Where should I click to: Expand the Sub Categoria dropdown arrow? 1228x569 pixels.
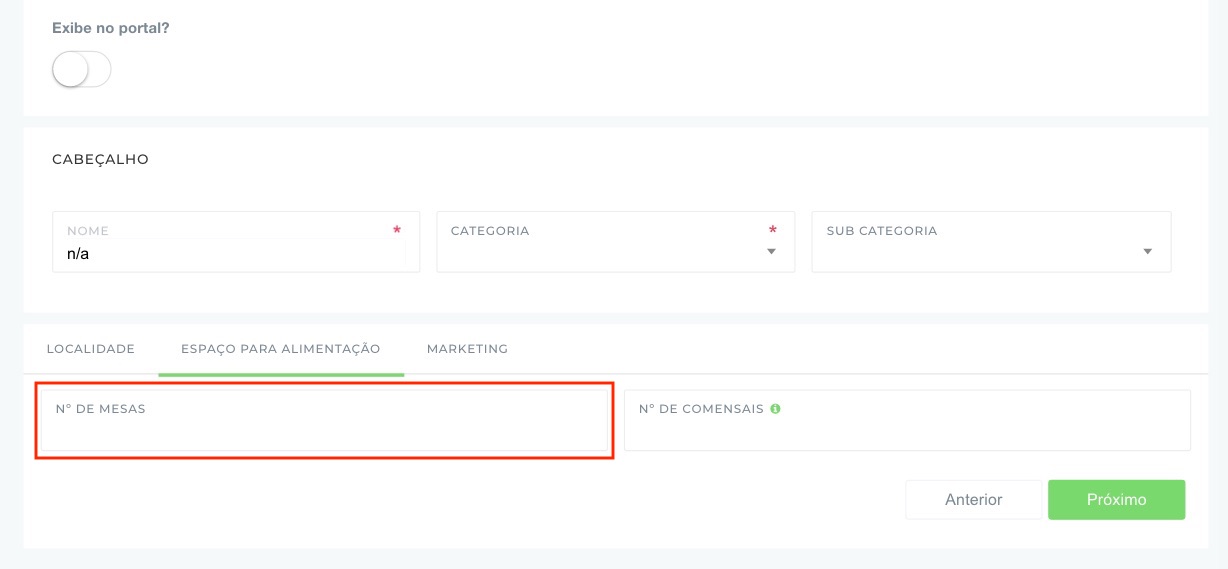click(x=1147, y=252)
